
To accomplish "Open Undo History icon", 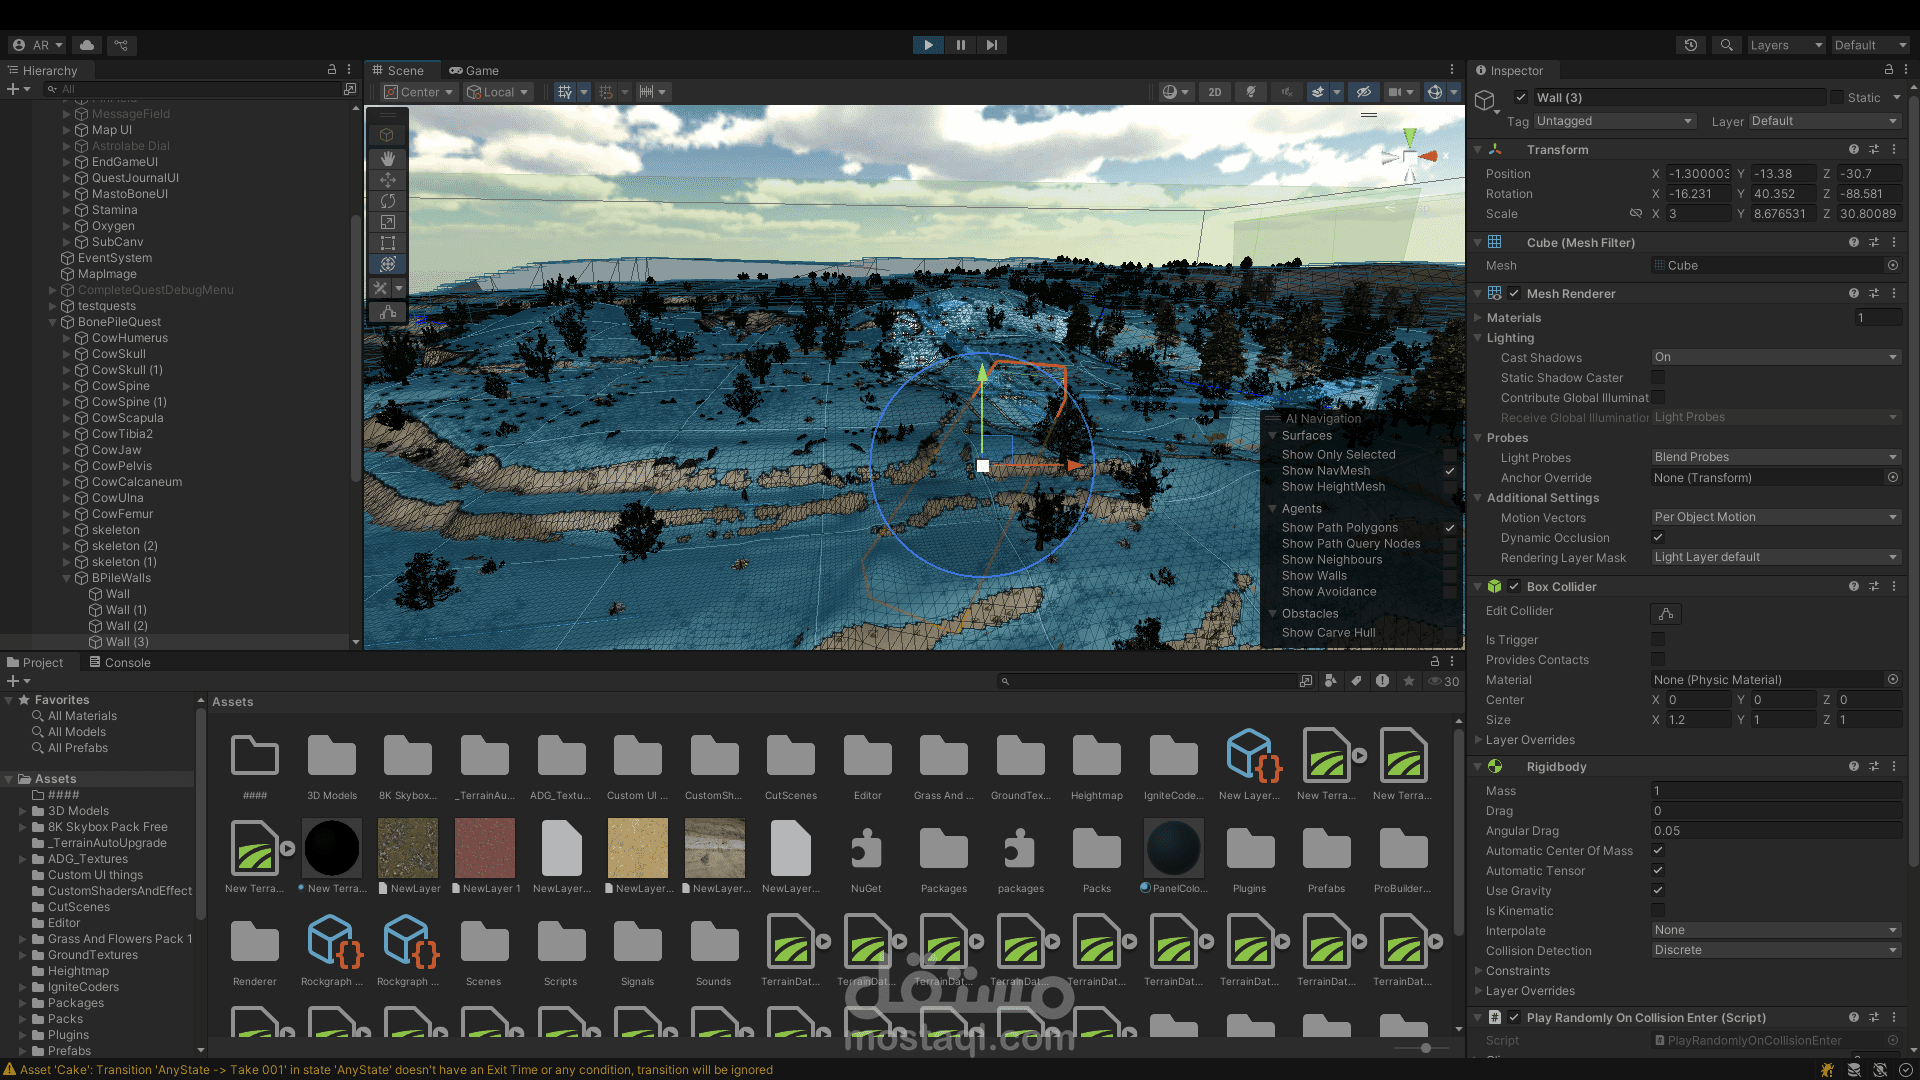I will point(1690,45).
